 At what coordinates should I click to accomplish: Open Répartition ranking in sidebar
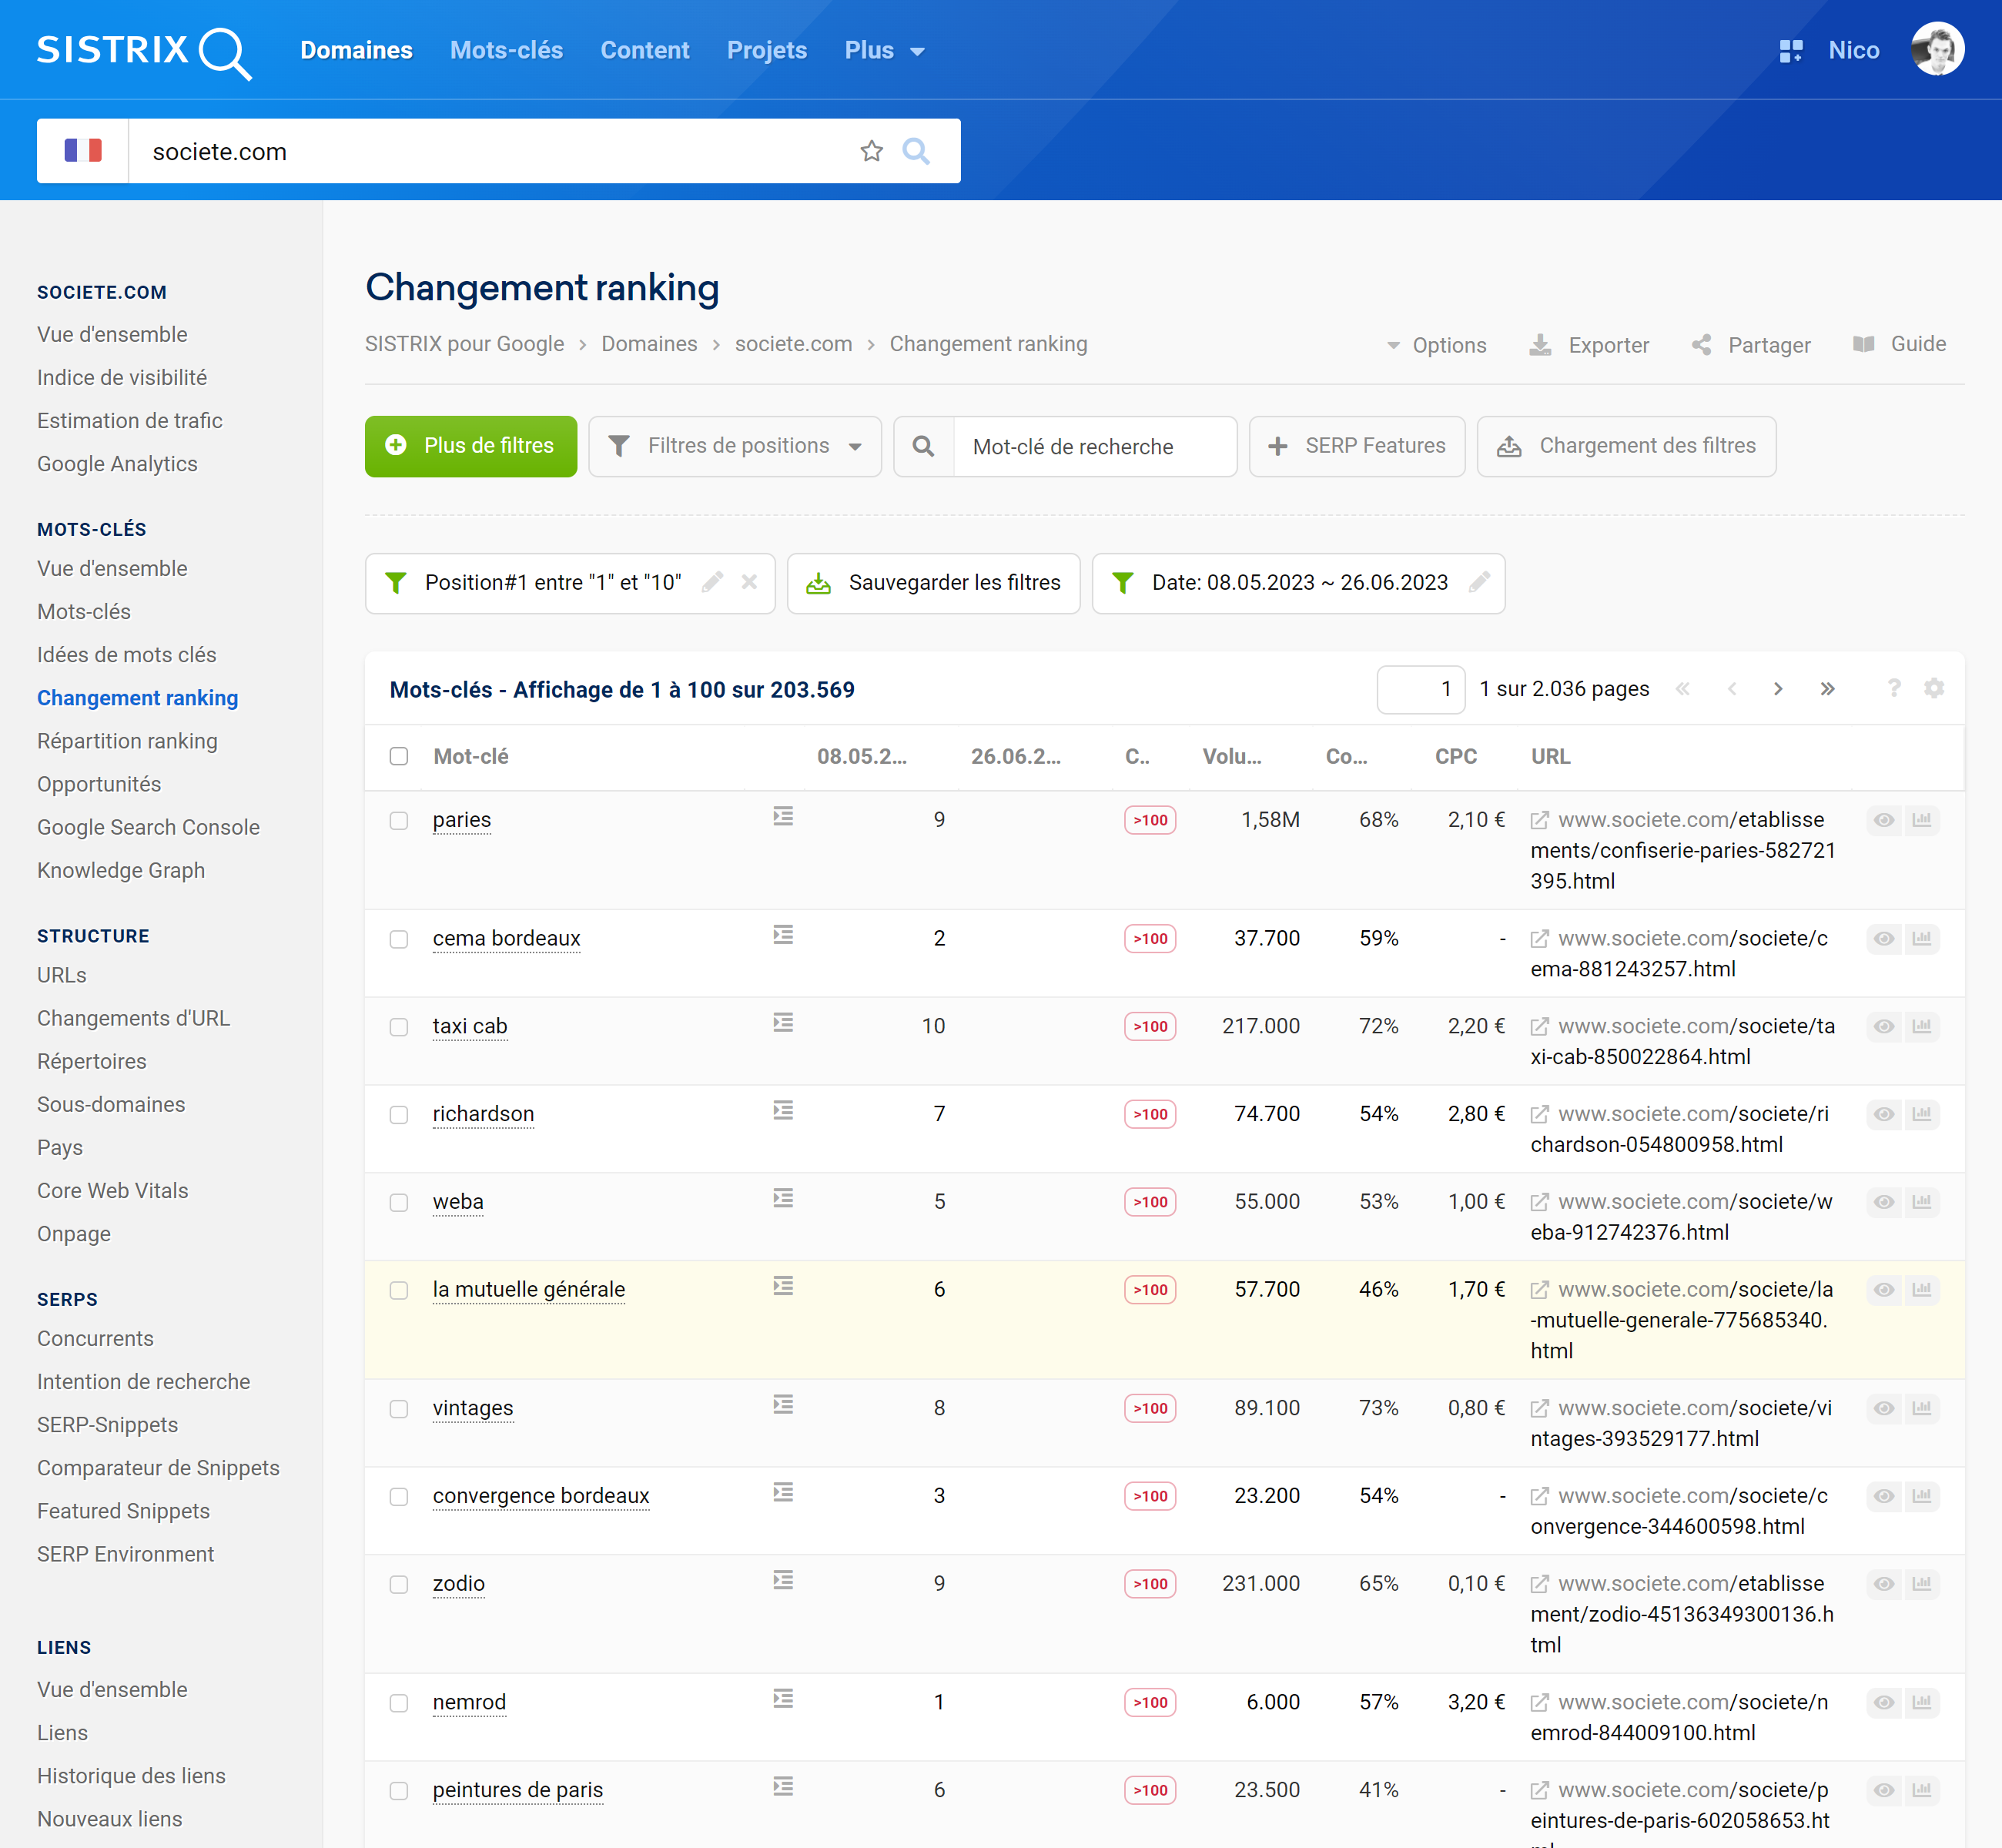pos(127,741)
